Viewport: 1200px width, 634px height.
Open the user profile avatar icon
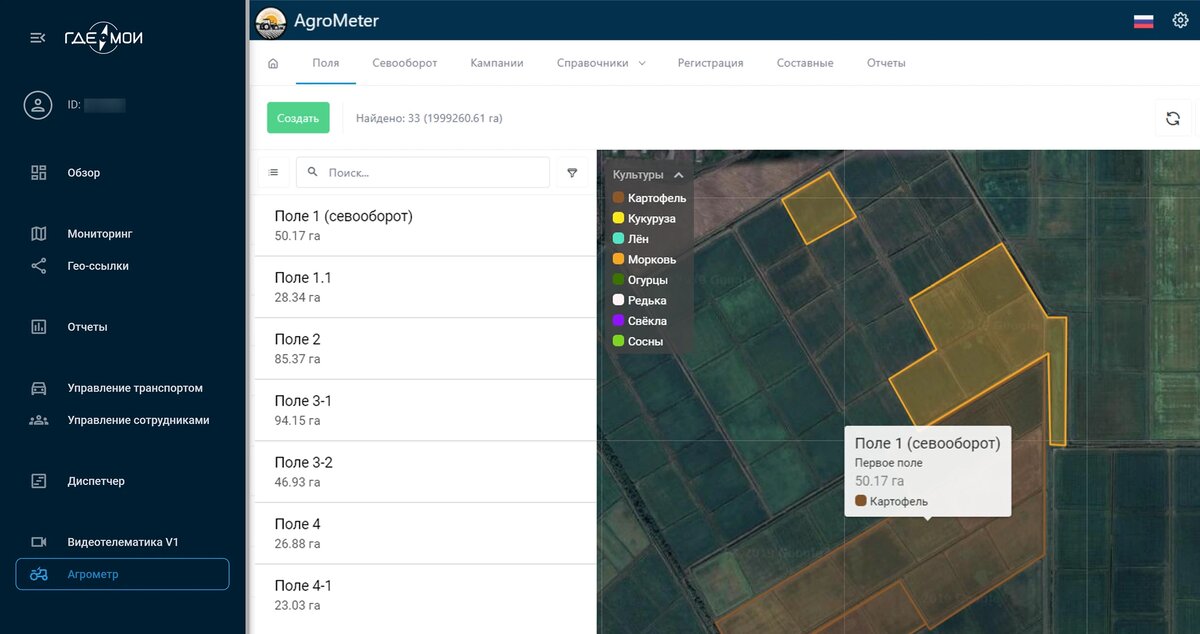tap(38, 105)
